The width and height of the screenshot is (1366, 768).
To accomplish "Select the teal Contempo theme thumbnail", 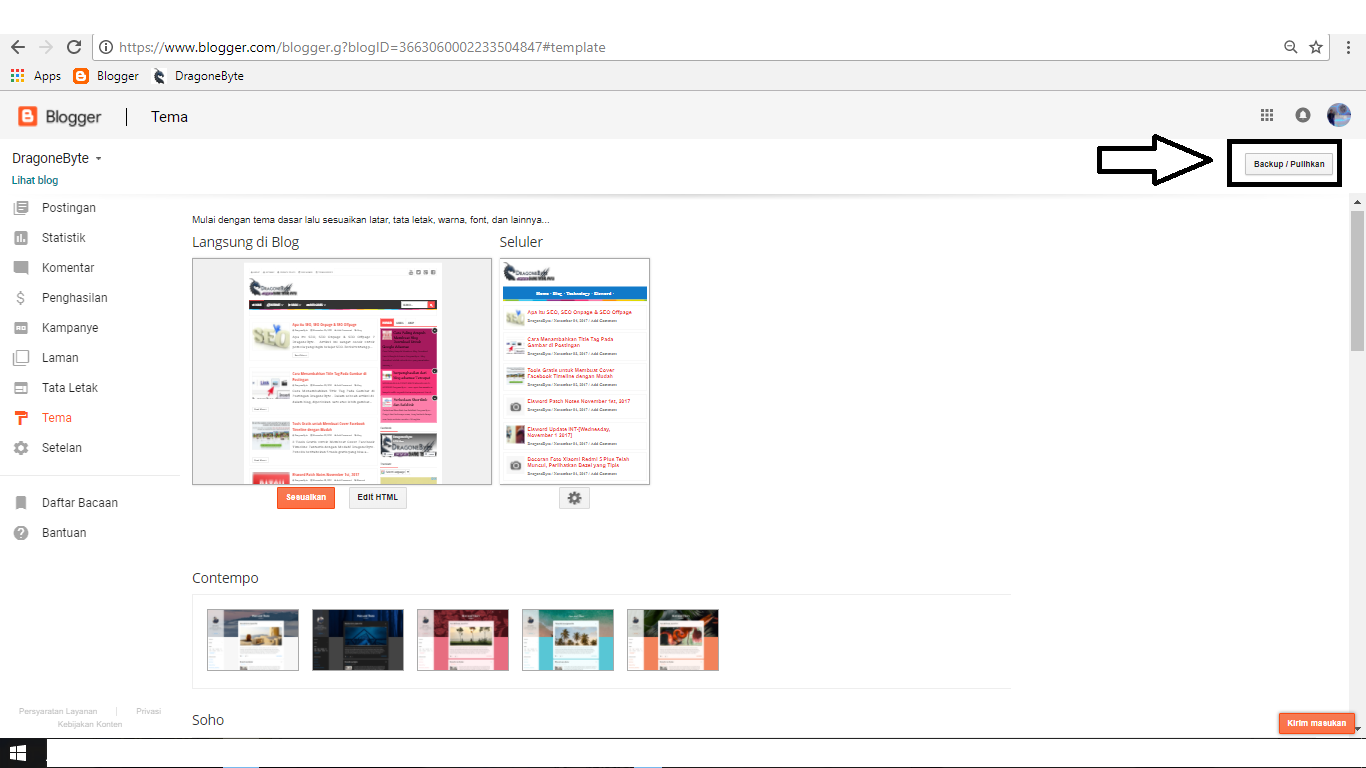I will click(568, 640).
